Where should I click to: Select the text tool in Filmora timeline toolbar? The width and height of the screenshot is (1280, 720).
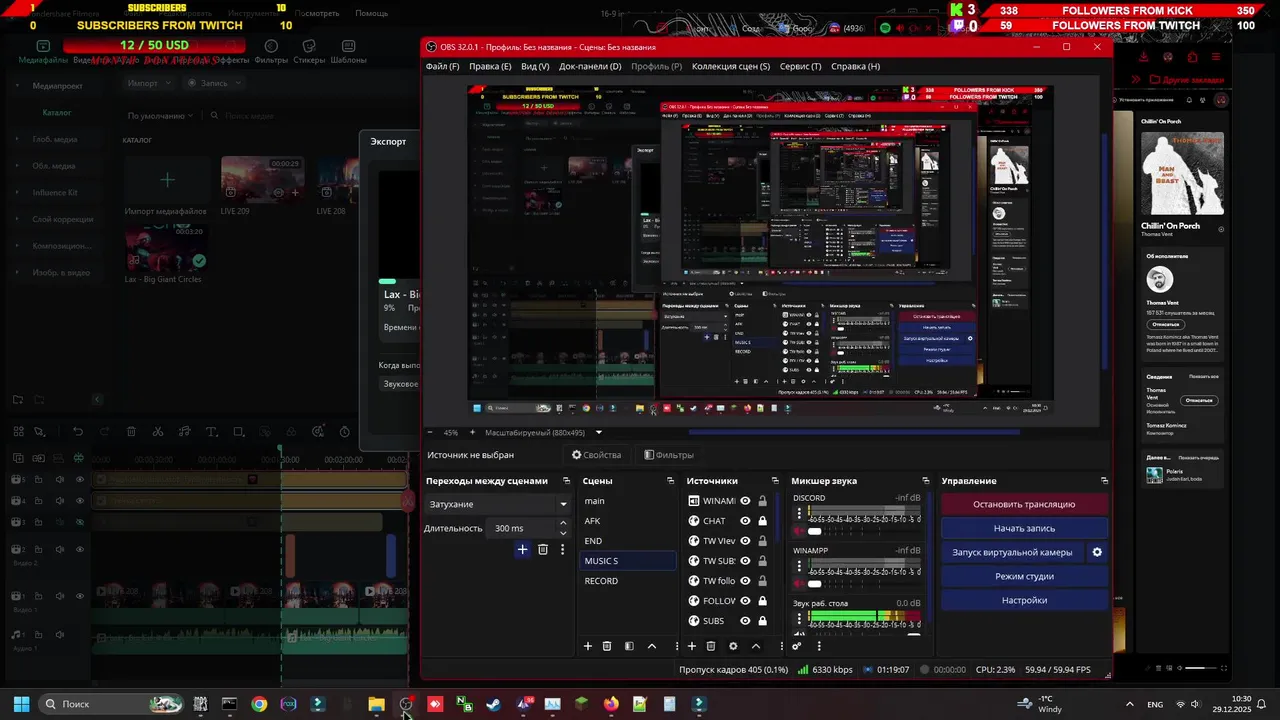211,432
